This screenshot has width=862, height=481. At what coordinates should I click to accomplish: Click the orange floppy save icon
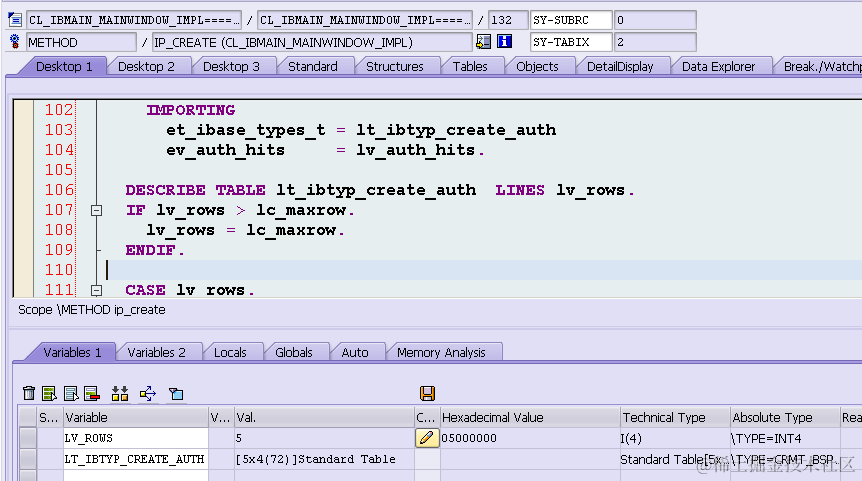point(427,393)
